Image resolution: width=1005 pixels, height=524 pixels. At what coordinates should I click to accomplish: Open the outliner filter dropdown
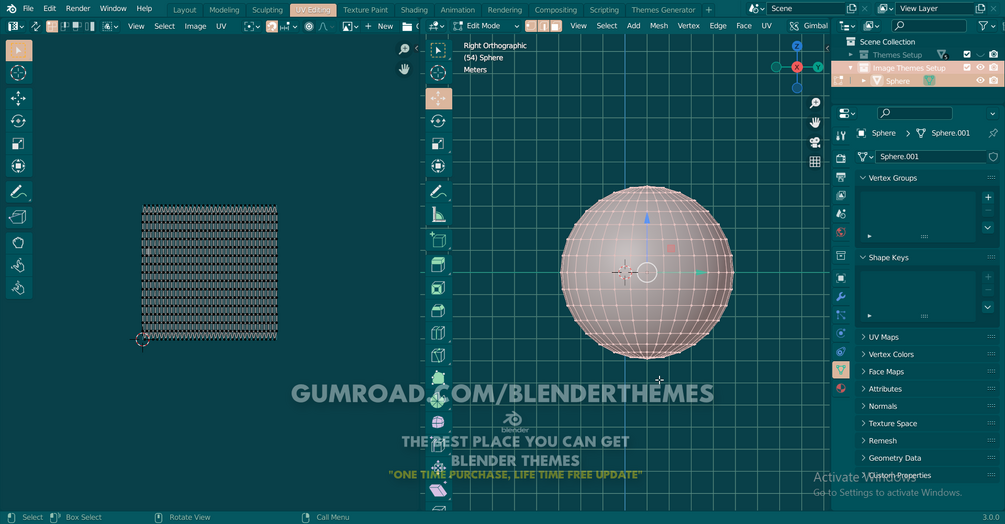coord(986,26)
